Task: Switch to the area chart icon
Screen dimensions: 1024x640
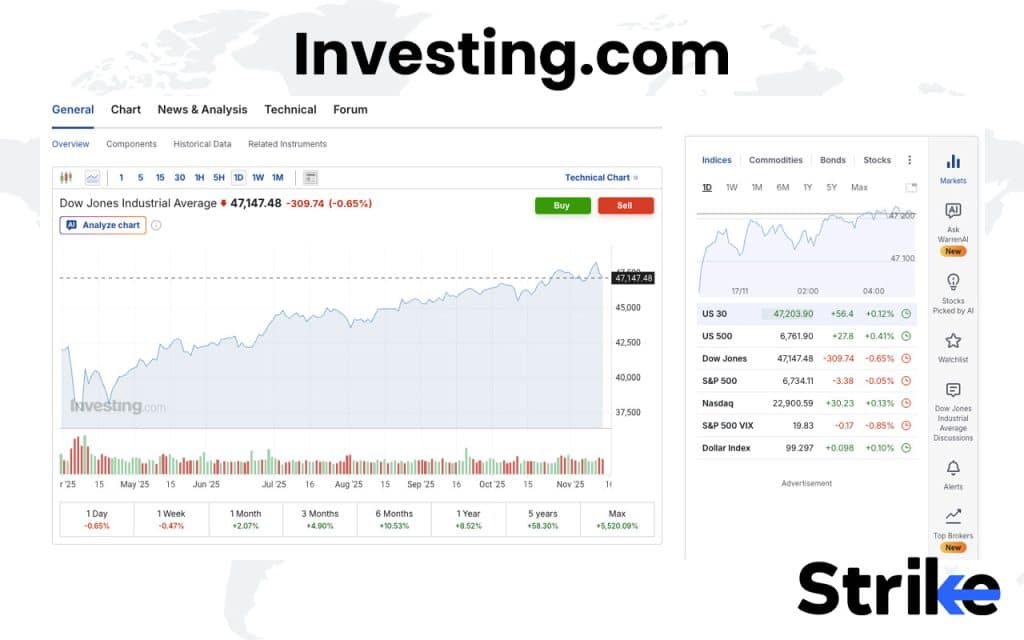Action: (x=91, y=177)
